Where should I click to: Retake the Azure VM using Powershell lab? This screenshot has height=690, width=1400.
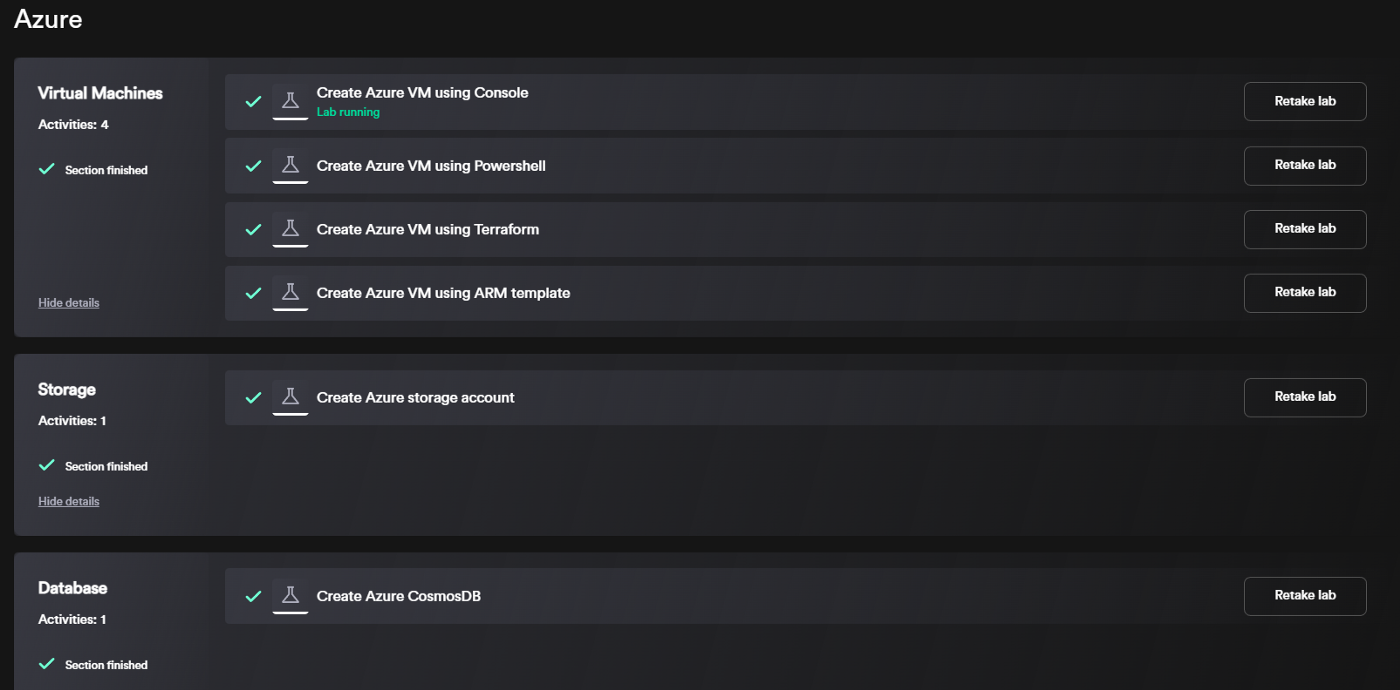(1305, 165)
